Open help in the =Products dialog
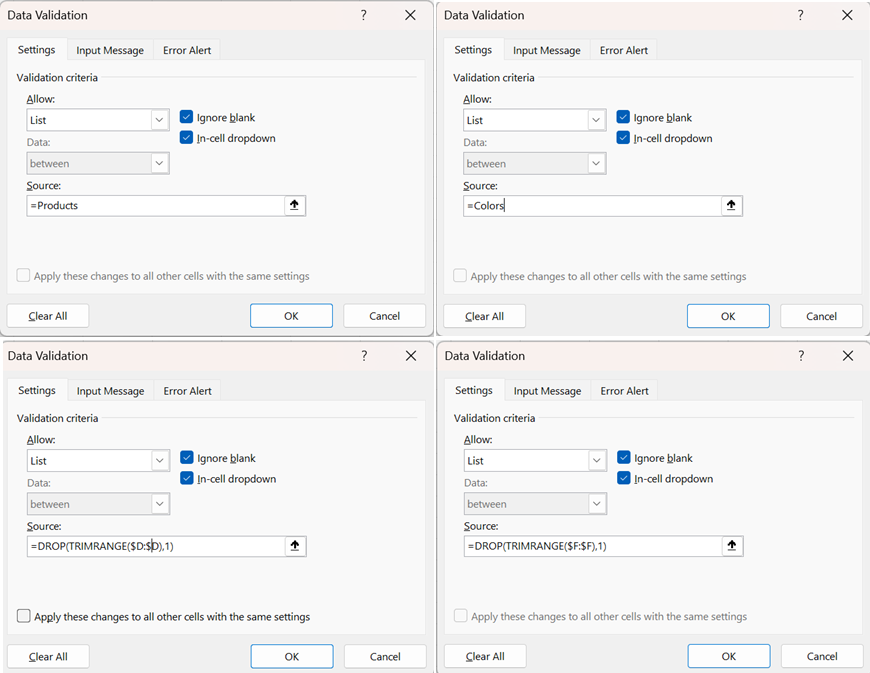This screenshot has width=870, height=673. (363, 15)
